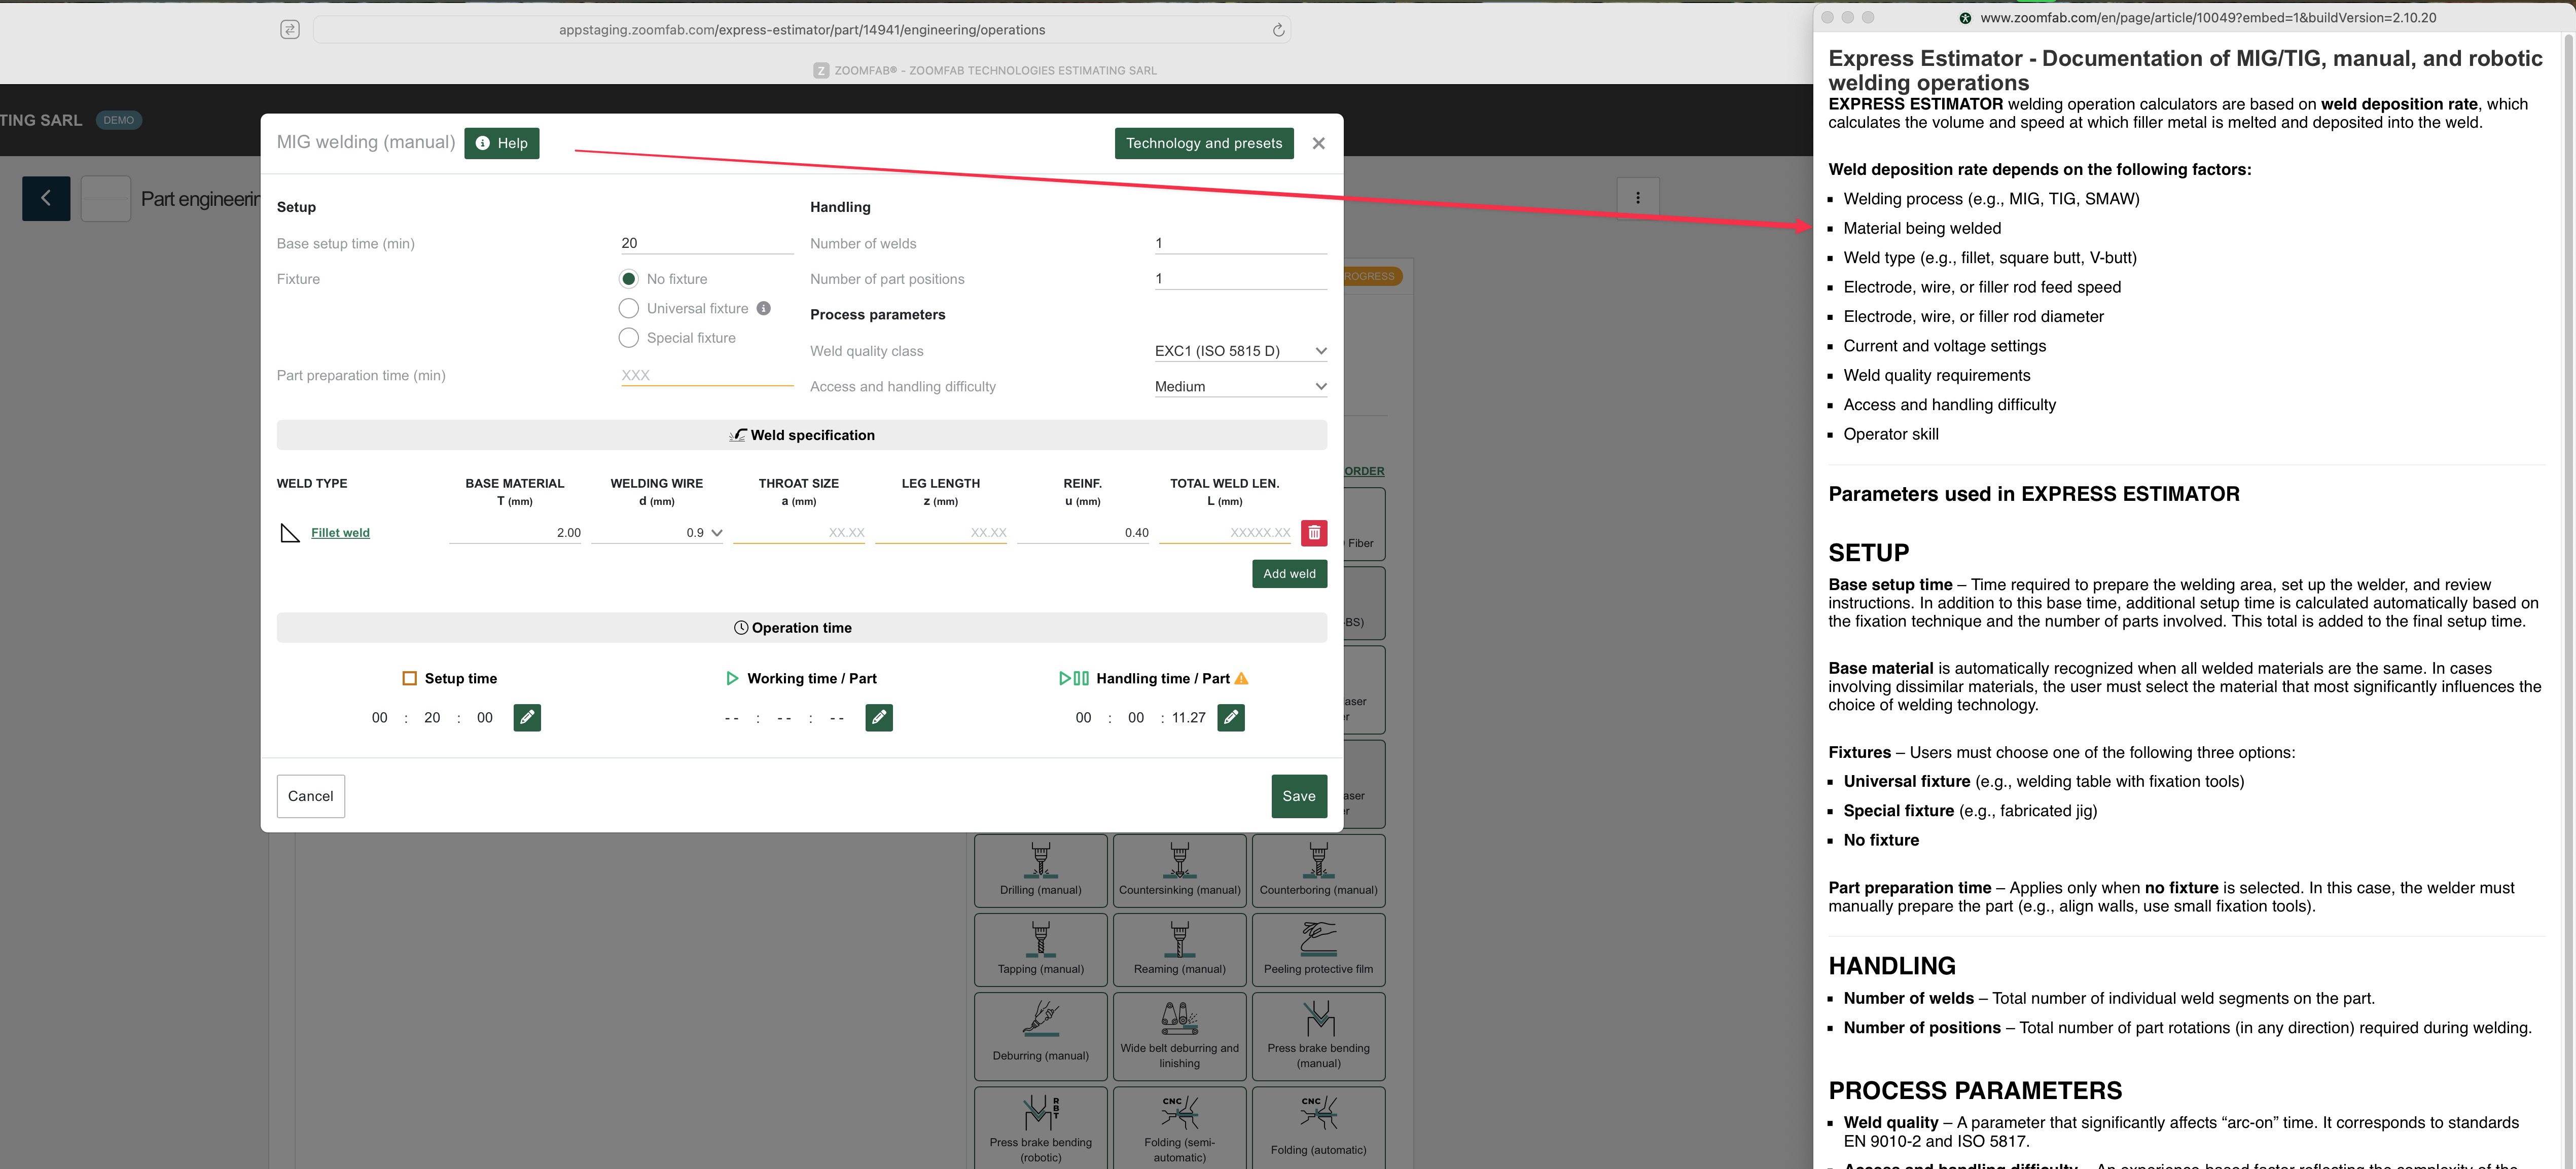Viewport: 2576px width, 1169px height.
Task: Select the Special fixture radio option
Action: [629, 338]
